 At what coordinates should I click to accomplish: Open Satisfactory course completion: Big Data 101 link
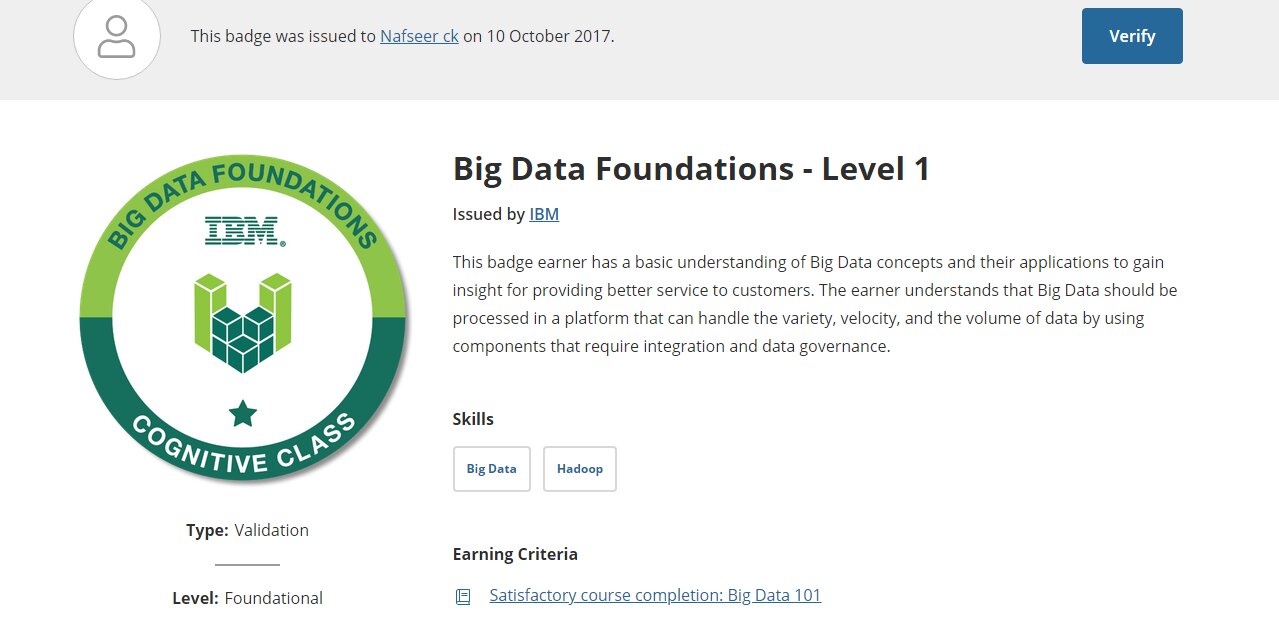click(655, 595)
